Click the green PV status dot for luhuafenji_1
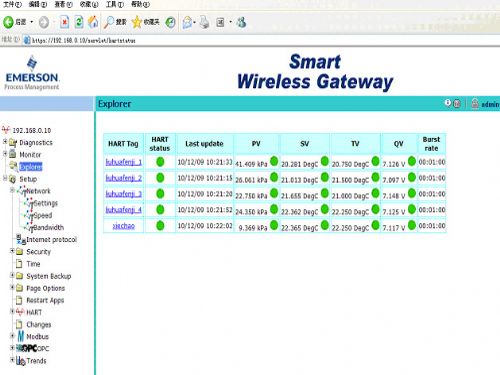500x375 pixels. click(274, 161)
